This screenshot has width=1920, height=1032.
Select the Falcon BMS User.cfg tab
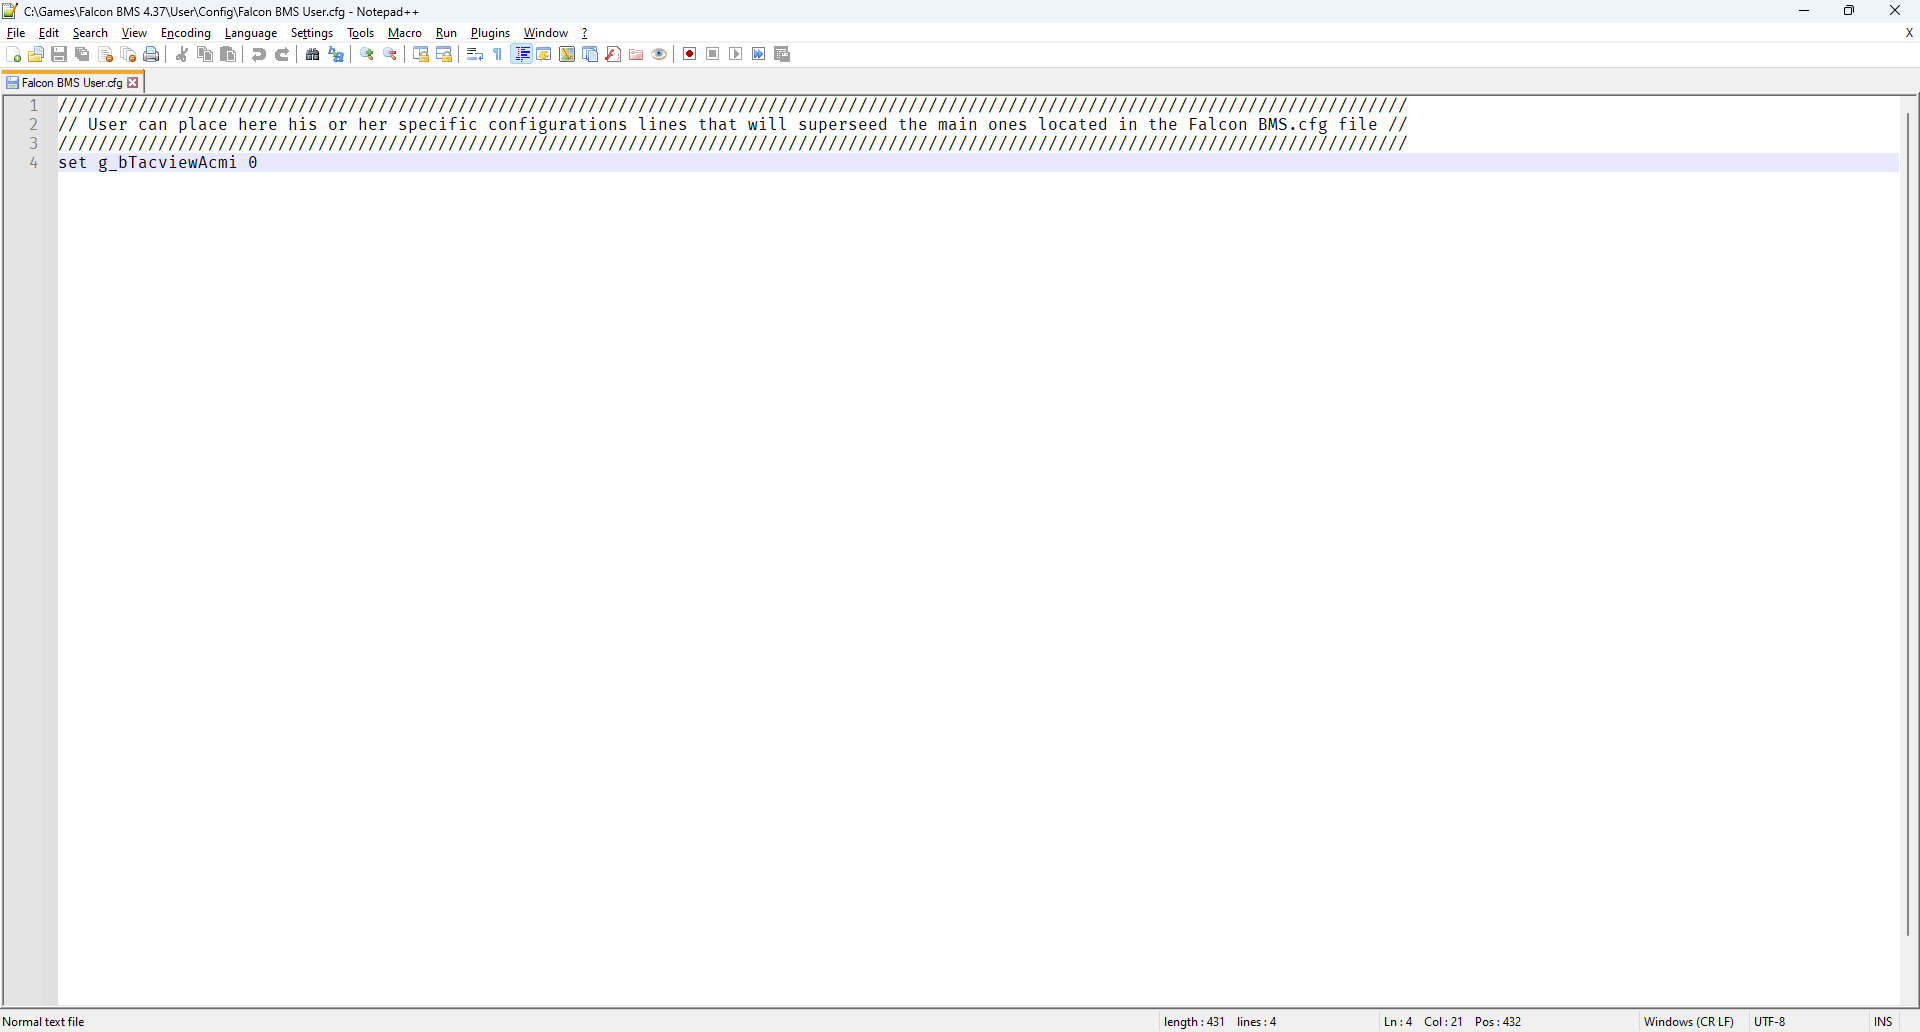tap(71, 83)
